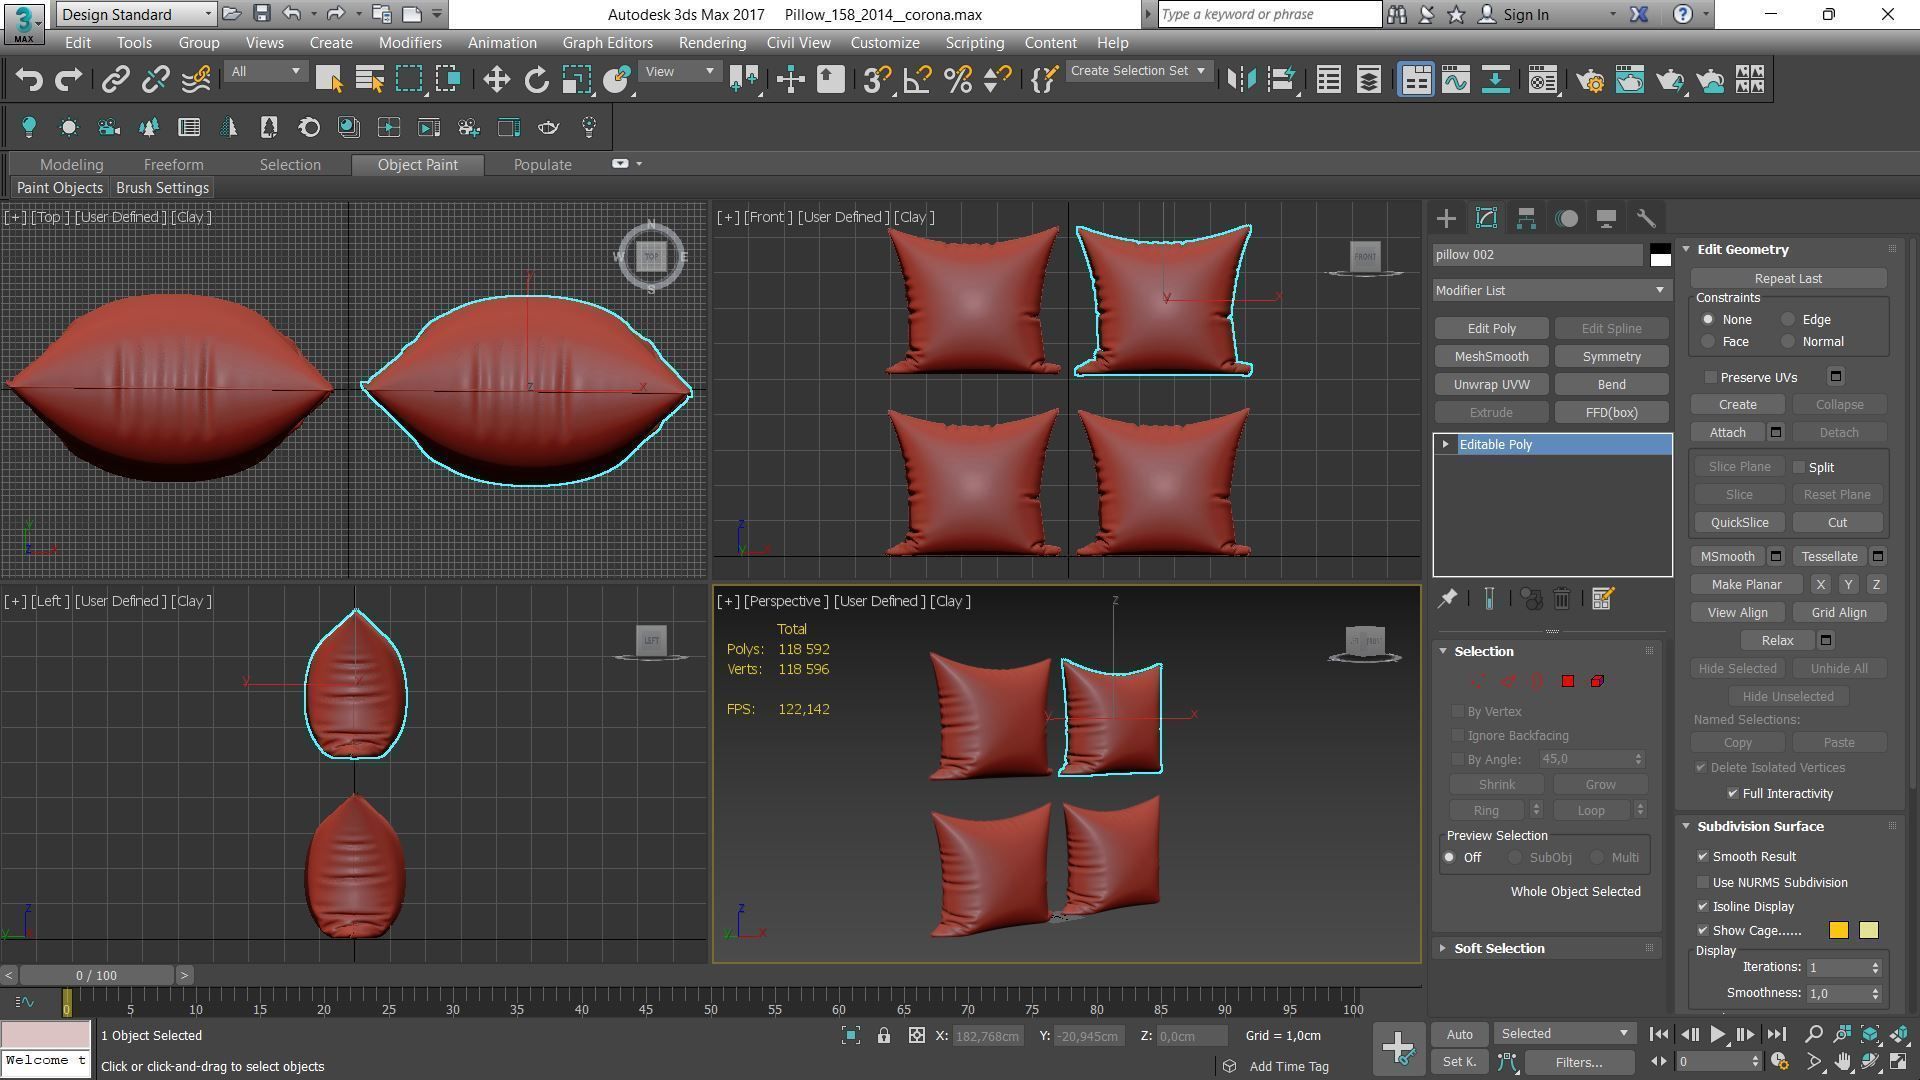Click Remove modifier trash icon
The width and height of the screenshot is (1920, 1080).
1562,598
